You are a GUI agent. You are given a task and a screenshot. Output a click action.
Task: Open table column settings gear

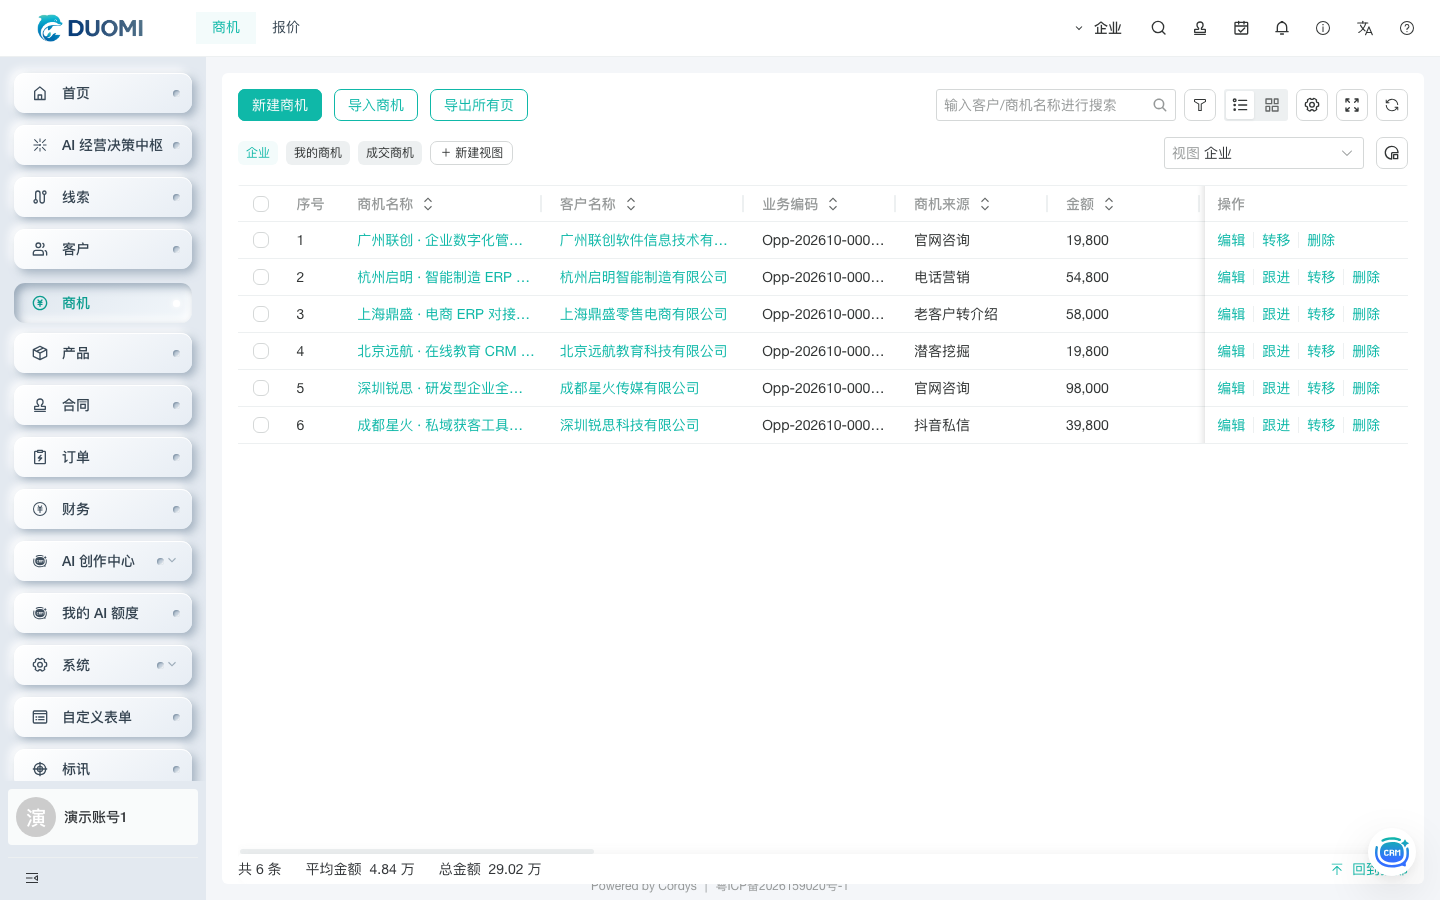[x=1312, y=105]
